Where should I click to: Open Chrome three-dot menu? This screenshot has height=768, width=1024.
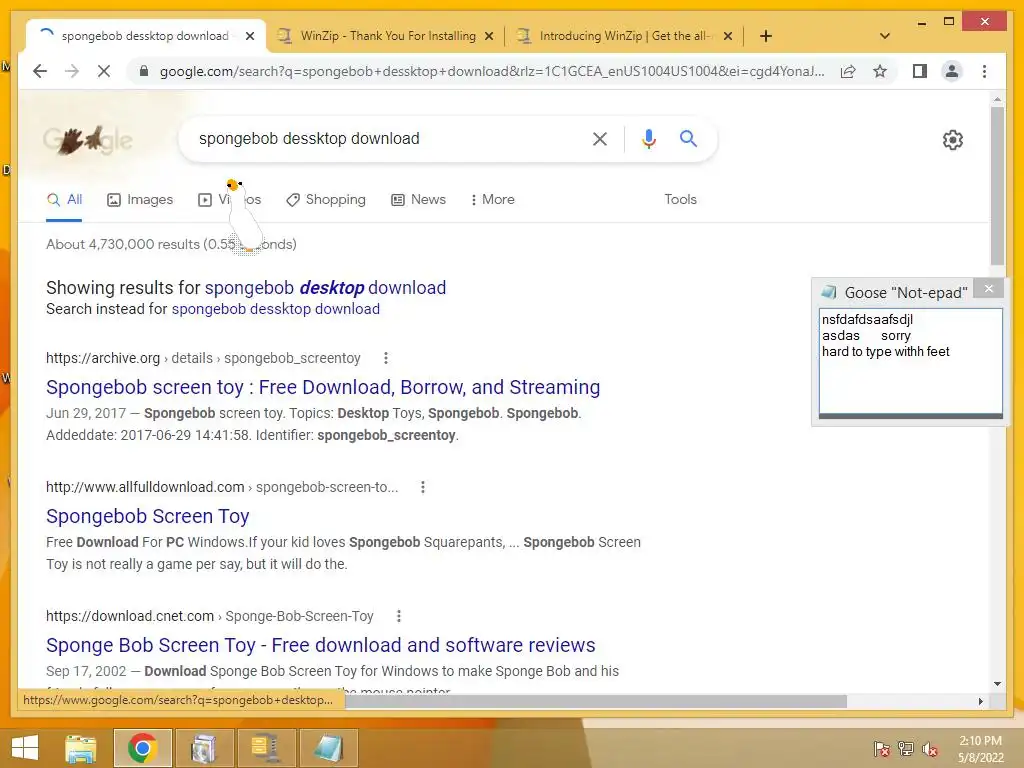coord(984,71)
